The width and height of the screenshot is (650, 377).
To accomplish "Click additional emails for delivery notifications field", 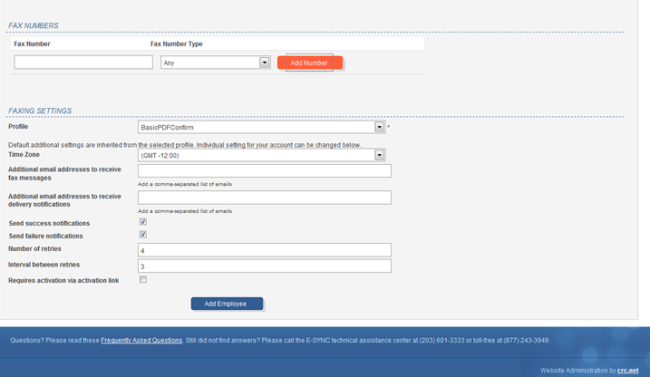I will point(264,197).
